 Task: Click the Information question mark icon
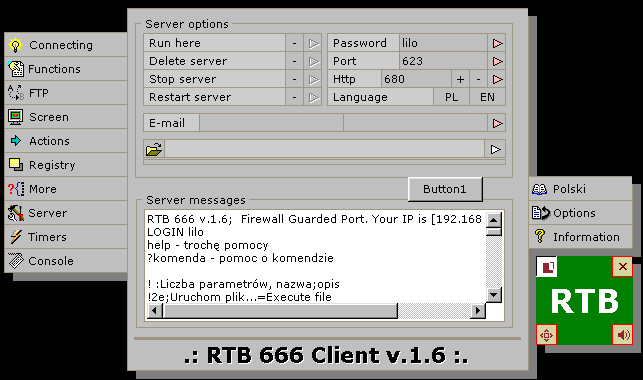[x=540, y=237]
